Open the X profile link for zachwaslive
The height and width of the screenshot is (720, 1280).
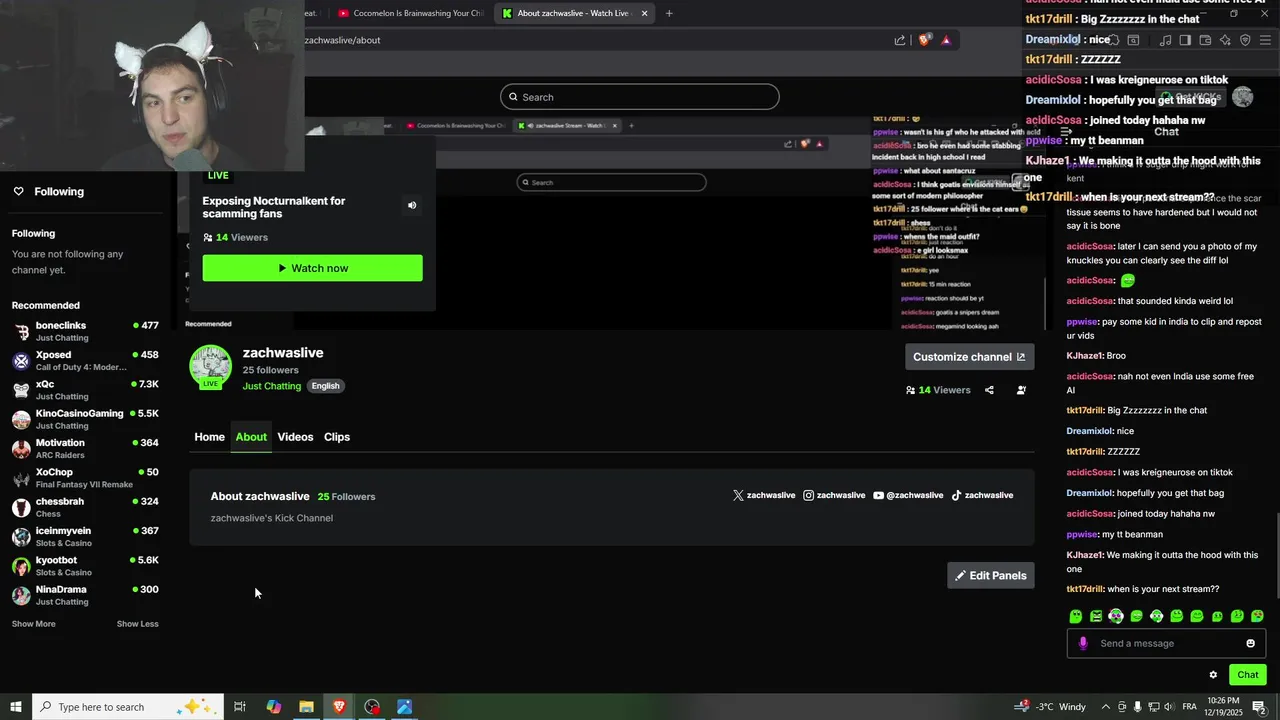point(764,495)
